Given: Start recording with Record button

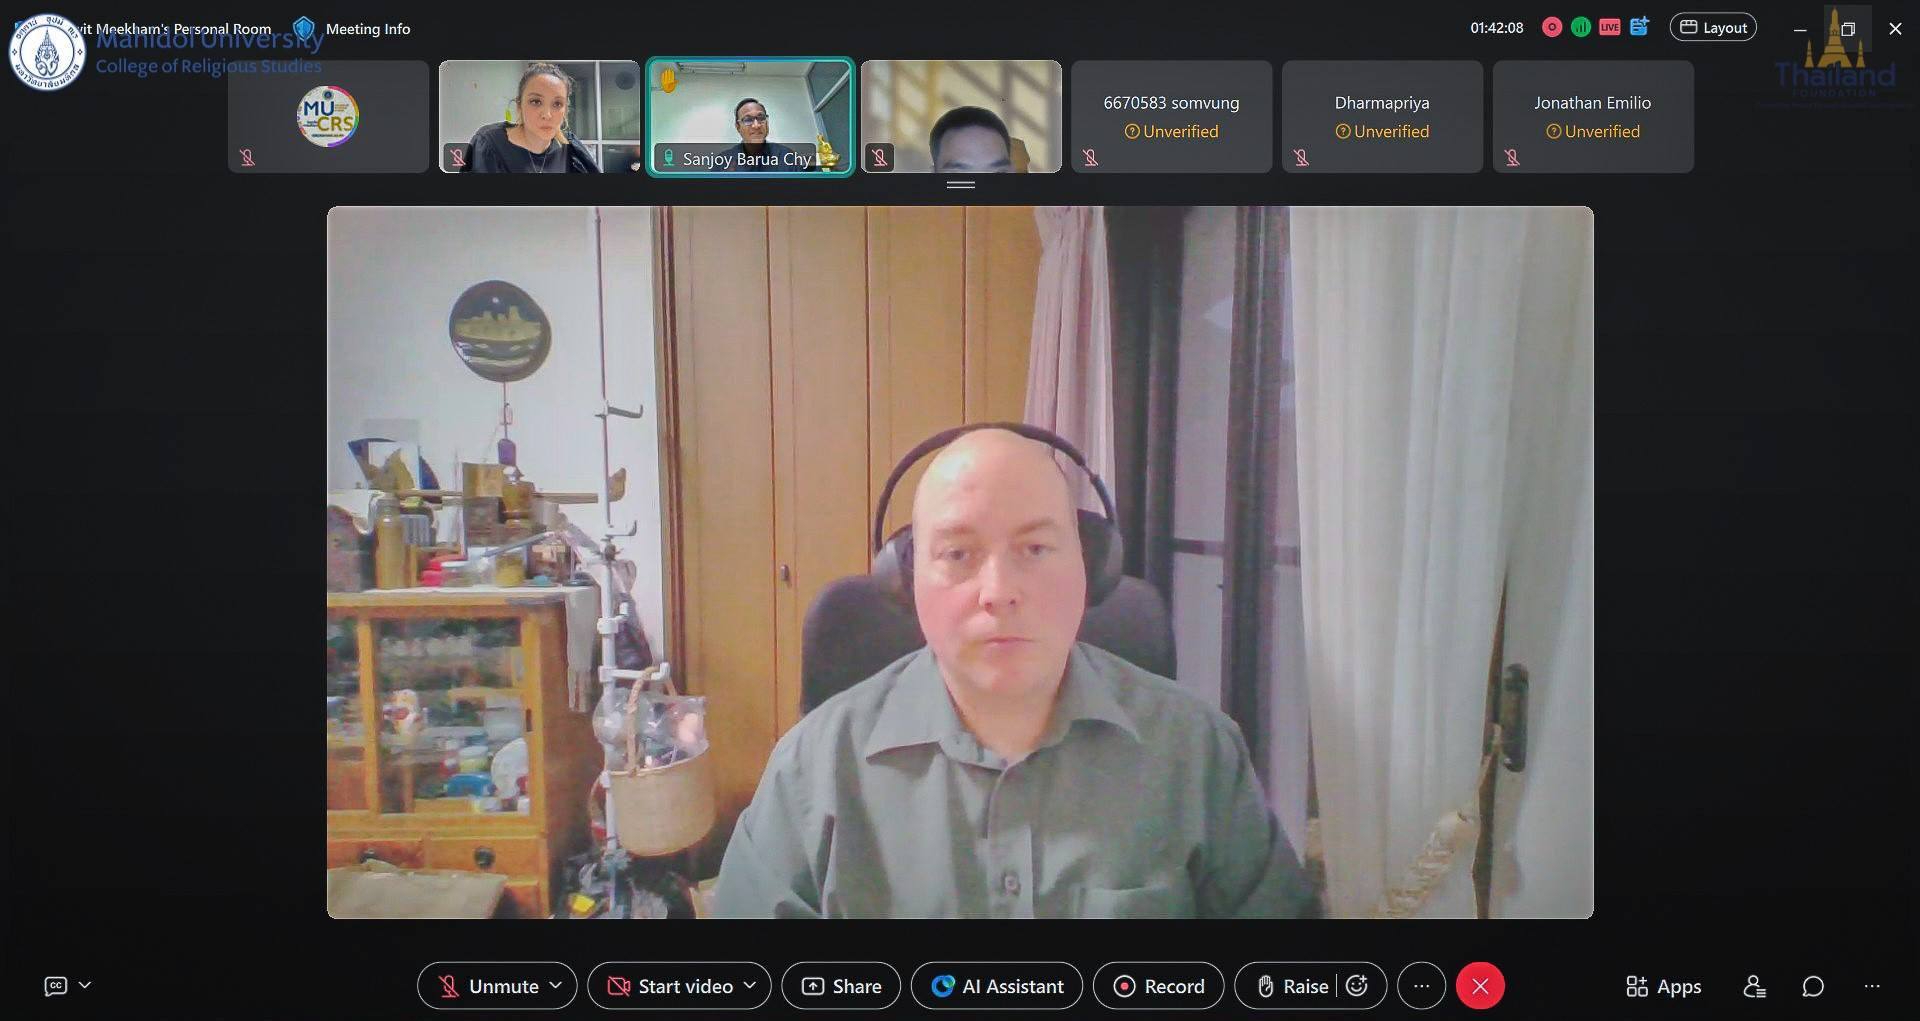Looking at the screenshot, I should [x=1159, y=986].
